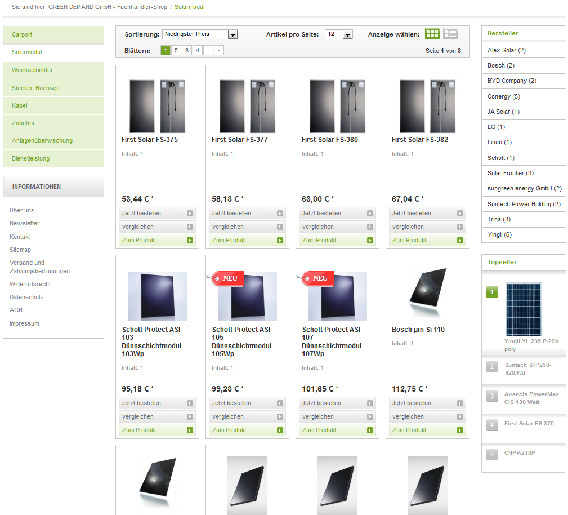Click NEU badge on Schott Protect ASI 105
Viewport: 568px width, 515px height.
[x=227, y=278]
